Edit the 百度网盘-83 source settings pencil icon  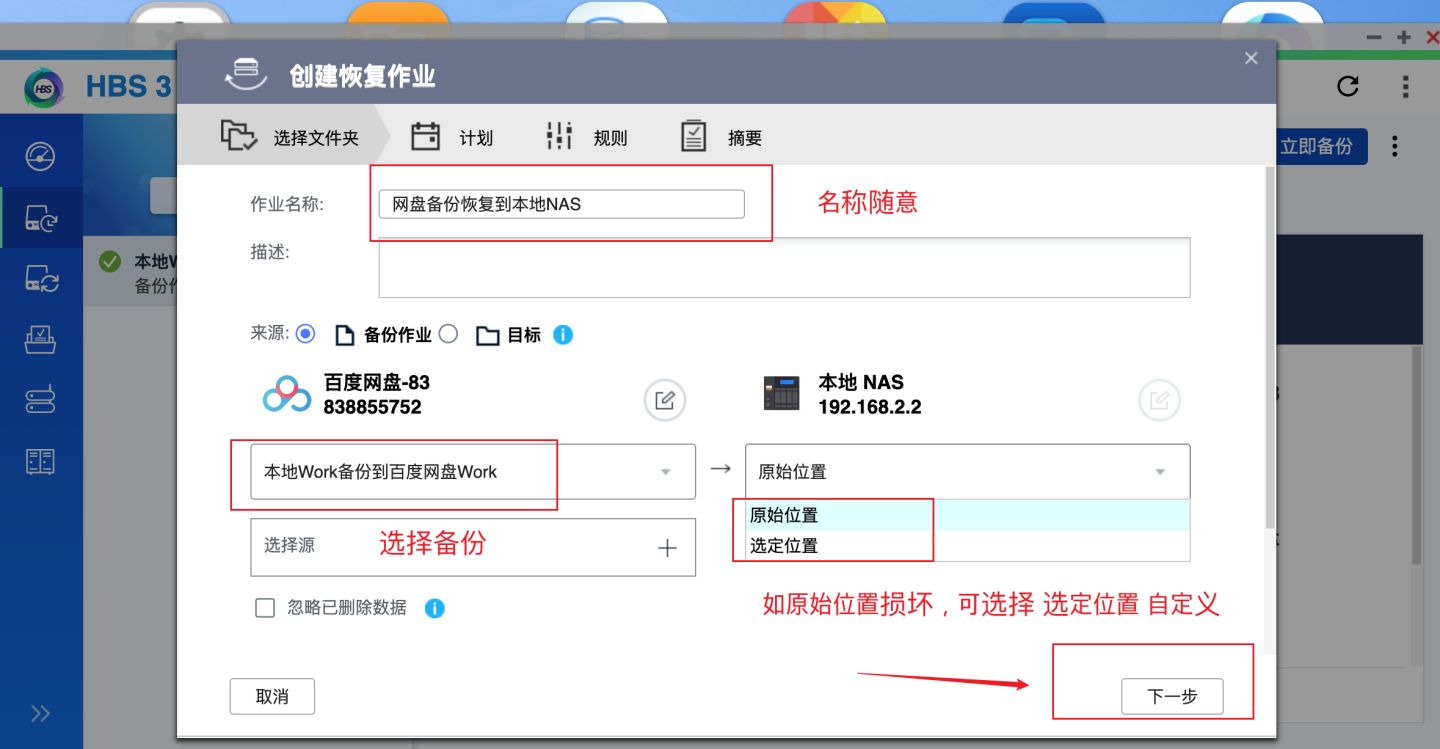(664, 398)
